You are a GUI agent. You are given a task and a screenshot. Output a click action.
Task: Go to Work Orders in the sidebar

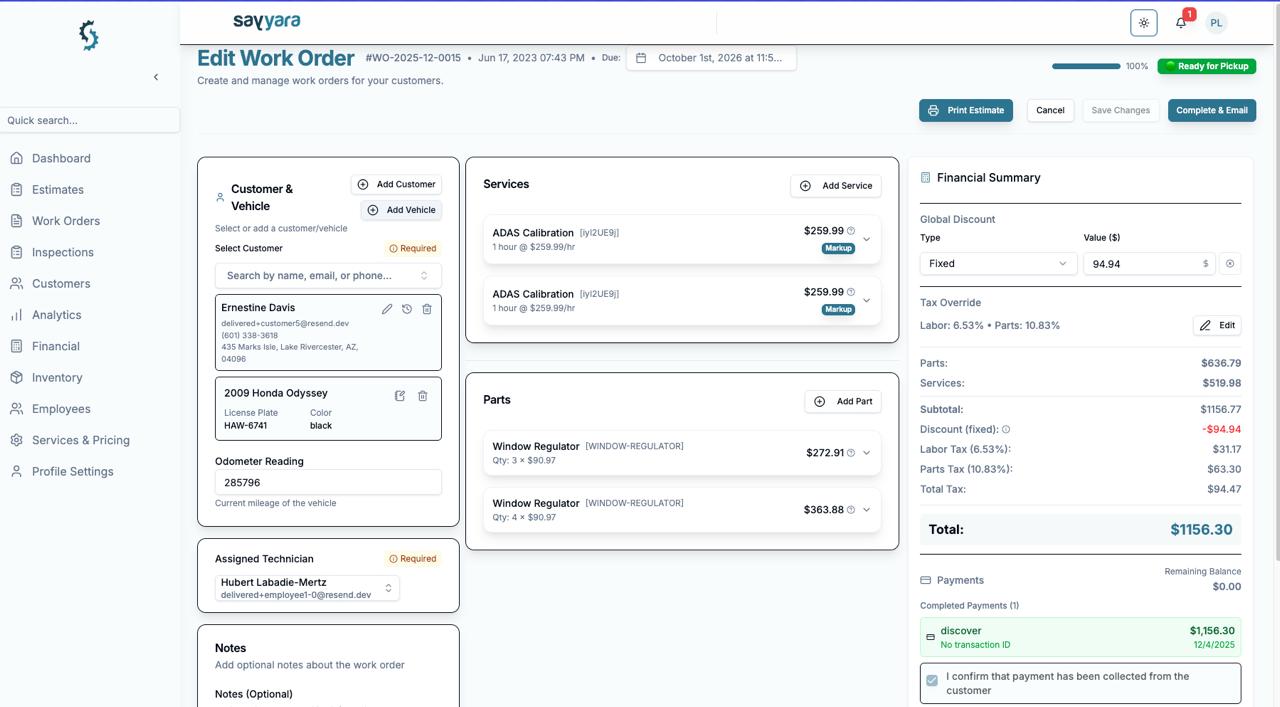66,221
